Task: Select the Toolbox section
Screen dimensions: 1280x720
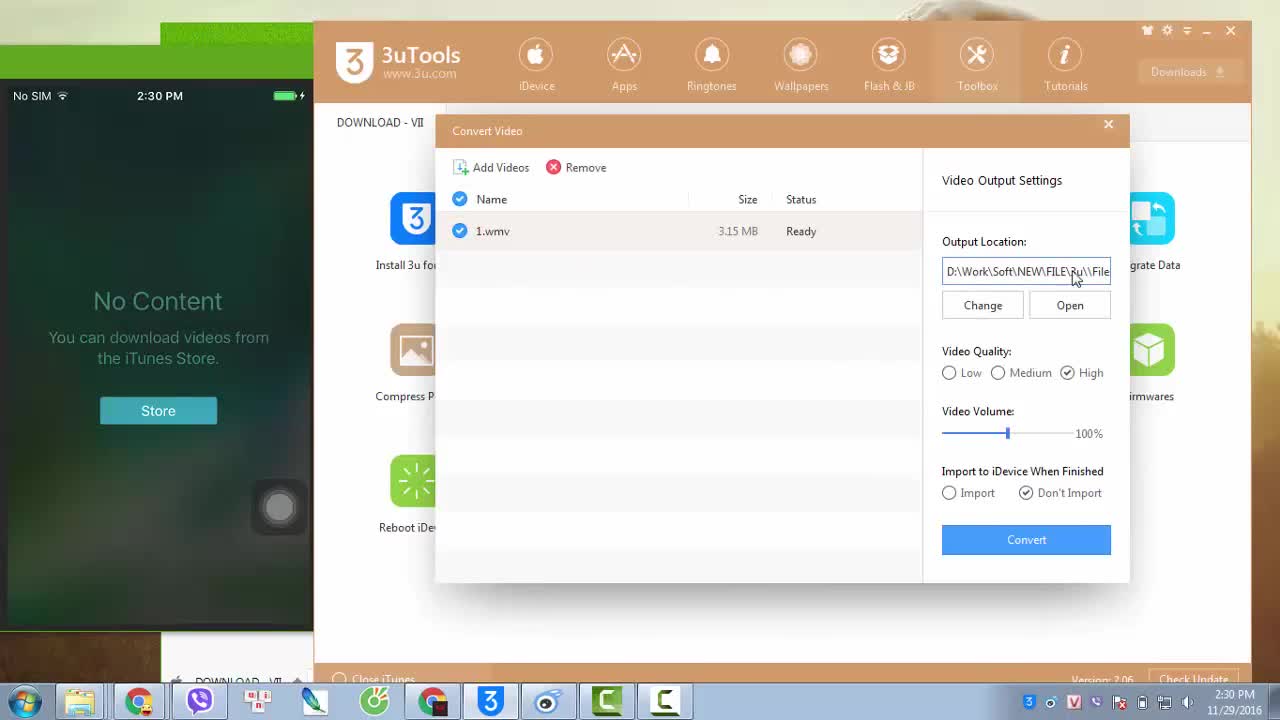Action: 977,66
